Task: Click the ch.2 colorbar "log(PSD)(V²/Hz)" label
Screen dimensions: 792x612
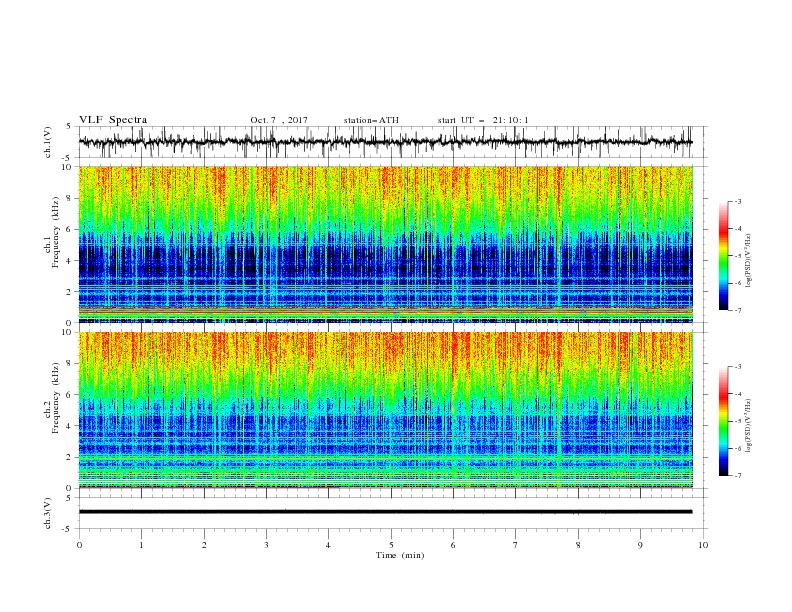Action: (749, 425)
